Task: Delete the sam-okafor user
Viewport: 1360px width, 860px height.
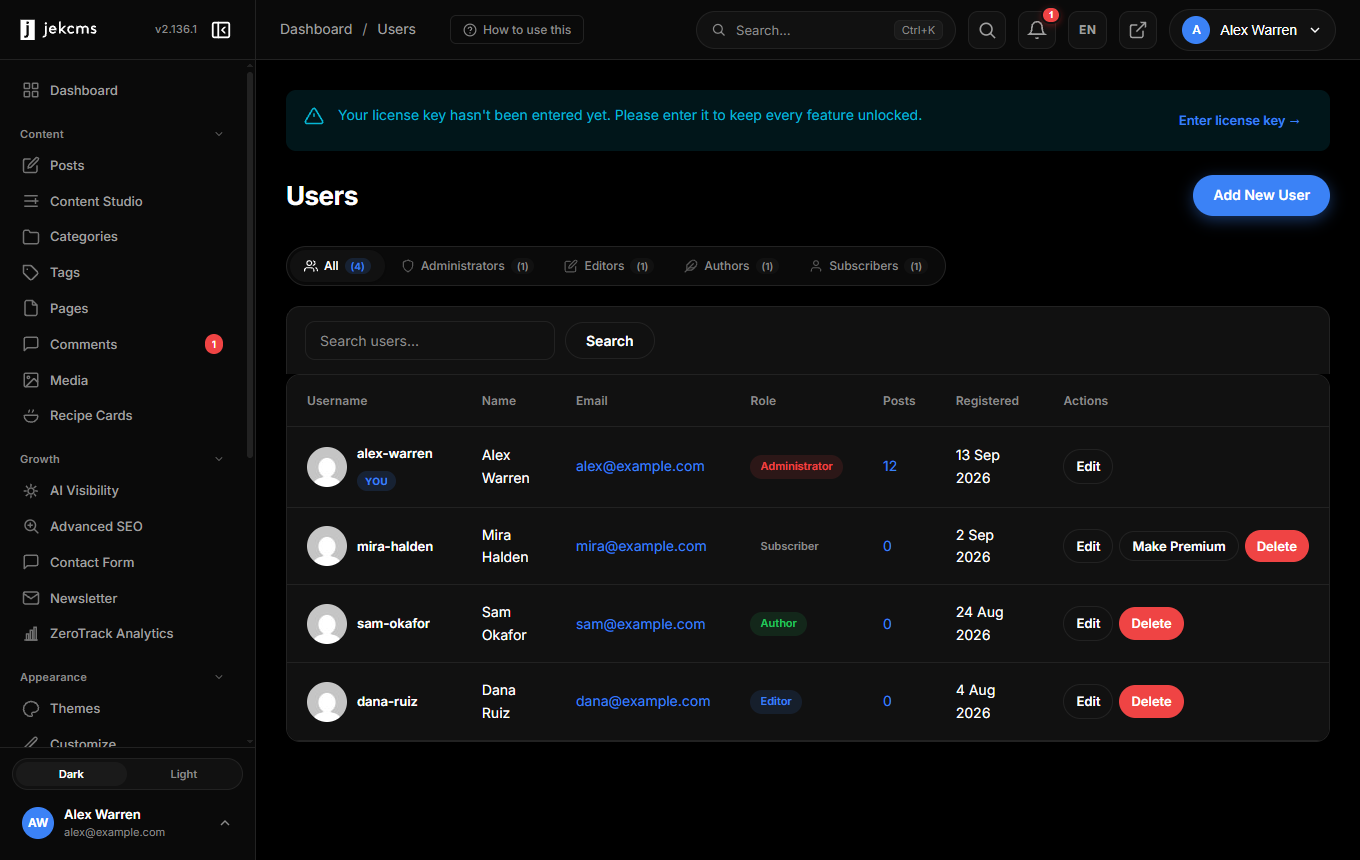Action: click(x=1151, y=624)
